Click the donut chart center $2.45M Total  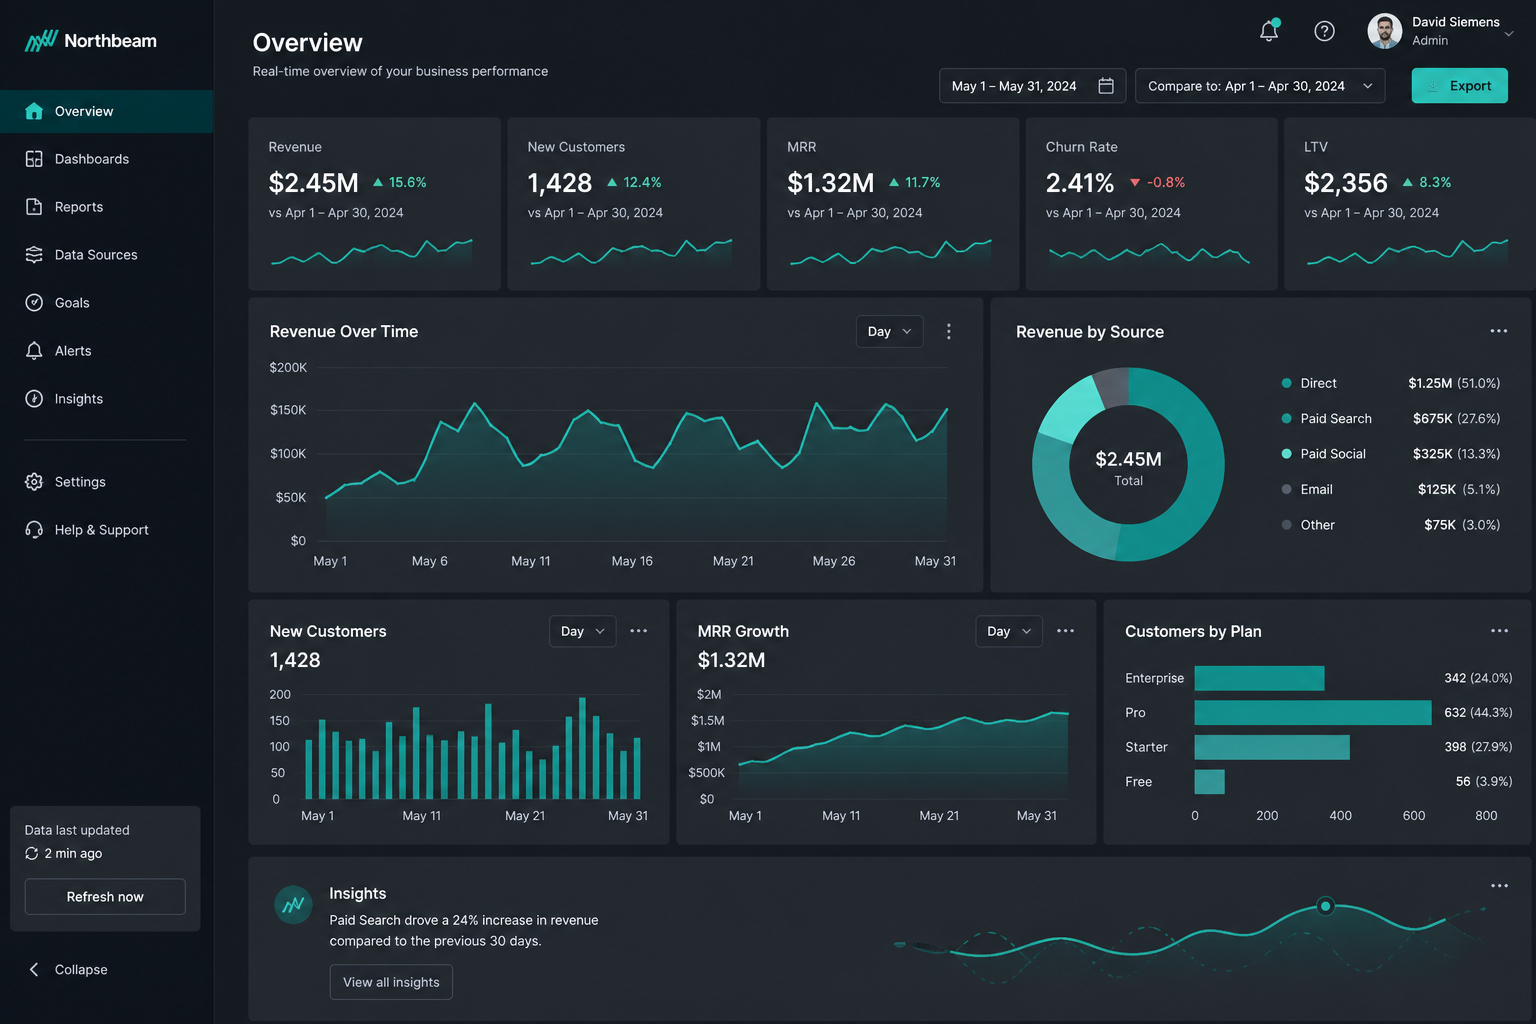[x=1128, y=467]
